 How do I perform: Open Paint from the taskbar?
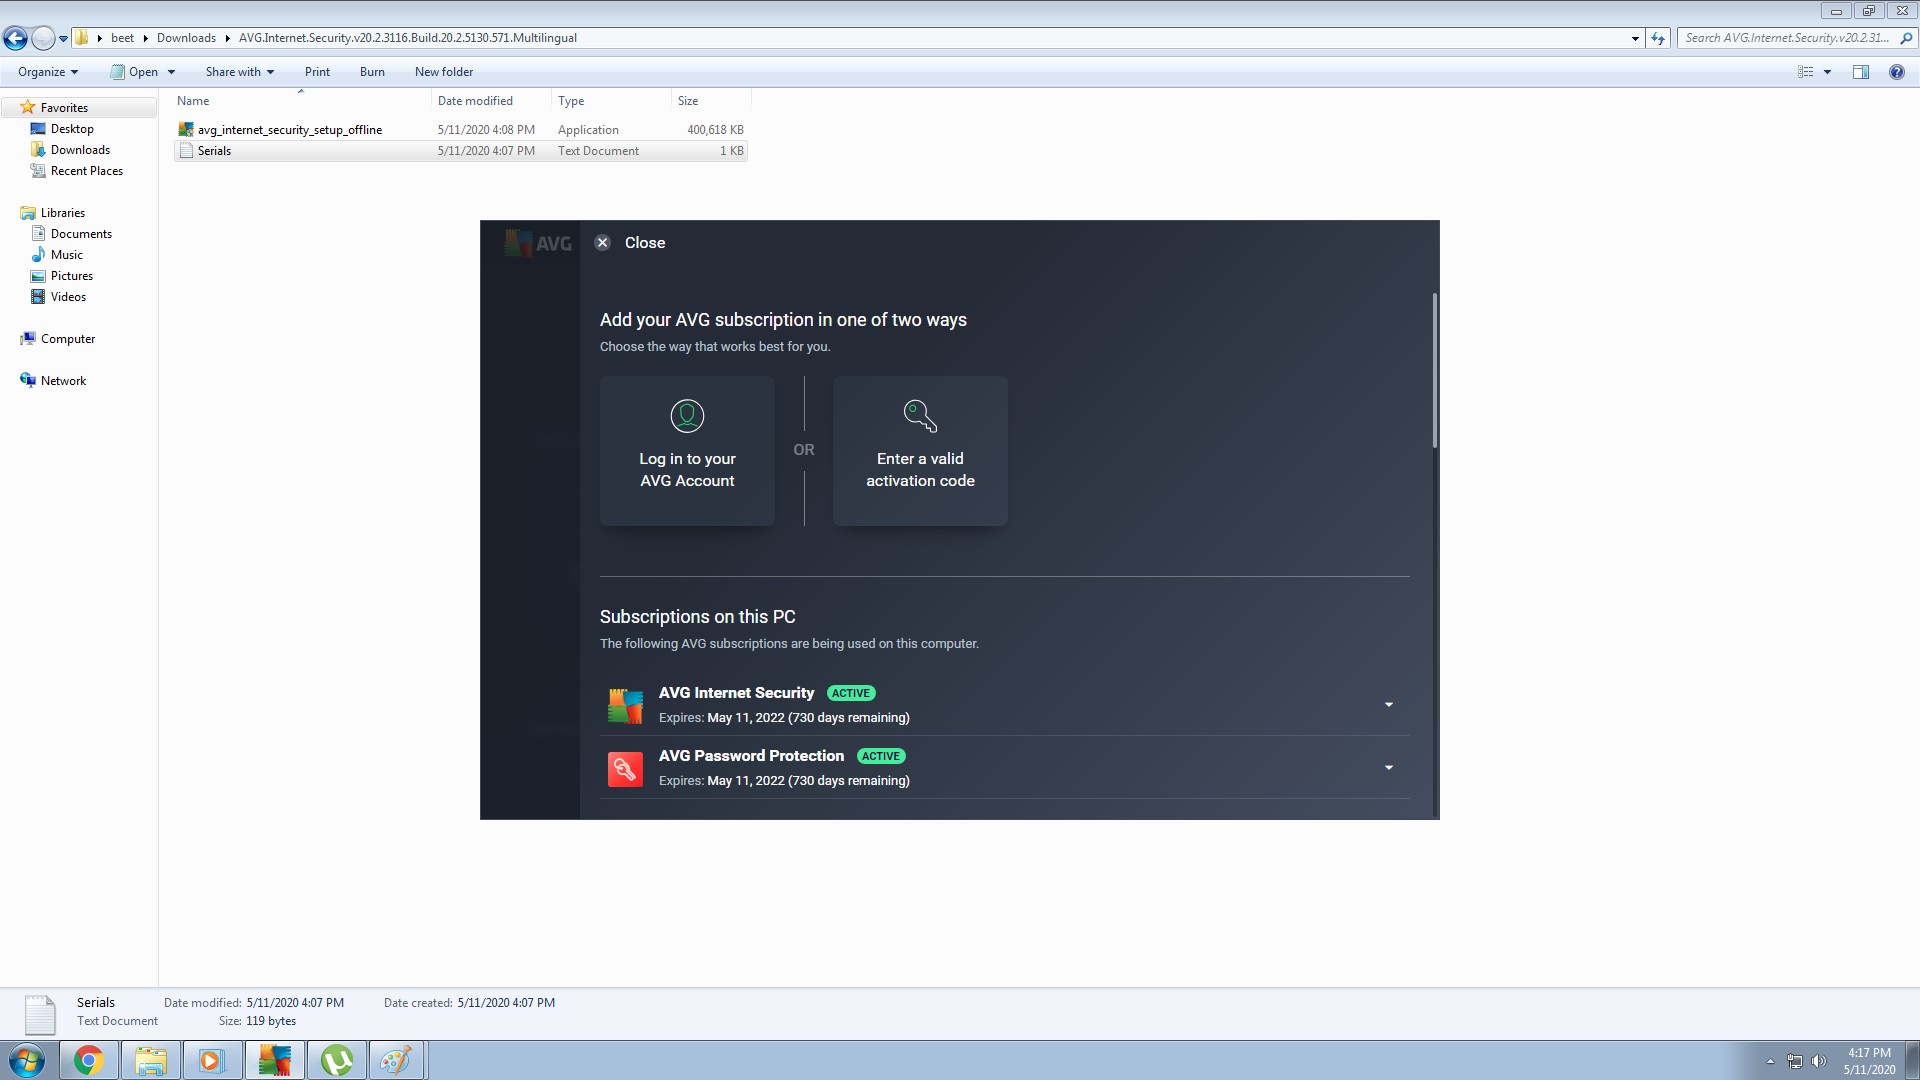point(397,1060)
